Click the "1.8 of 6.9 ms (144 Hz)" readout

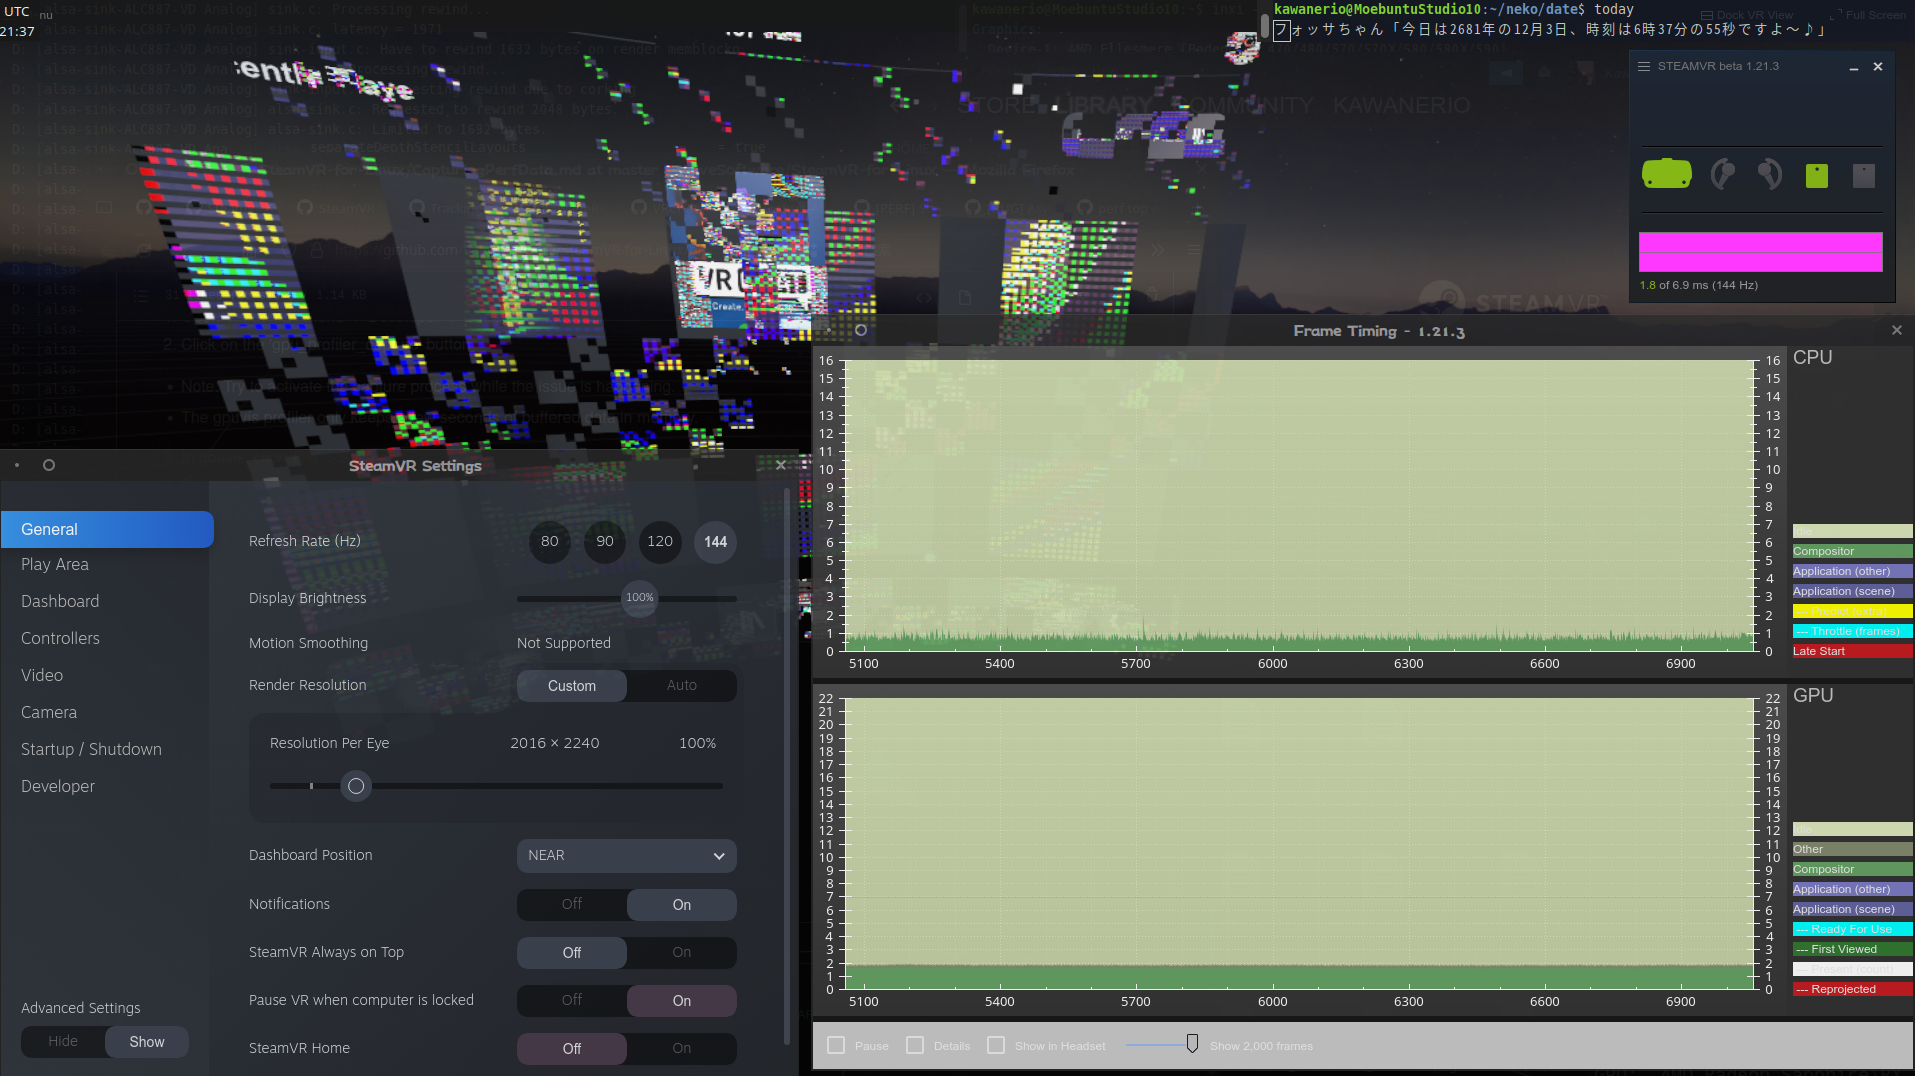click(1699, 286)
